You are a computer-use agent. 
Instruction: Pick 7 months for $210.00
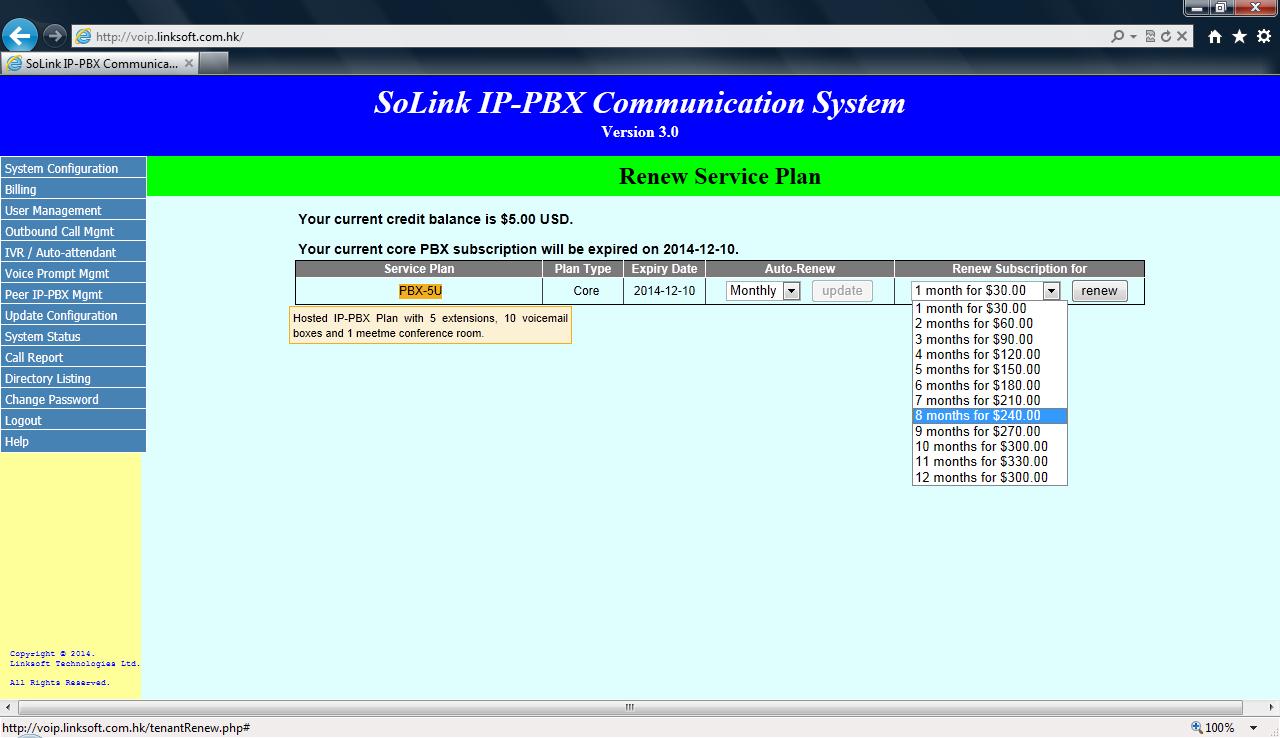990,401
